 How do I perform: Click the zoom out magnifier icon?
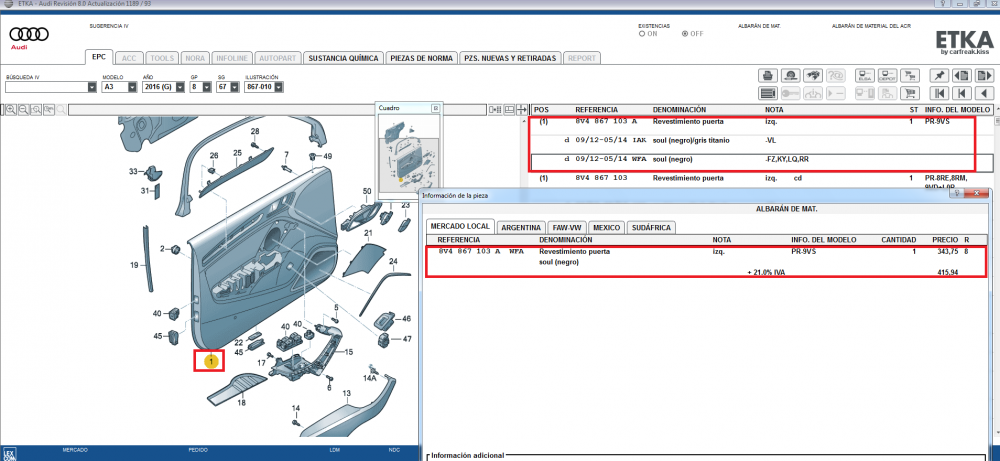click(24, 107)
